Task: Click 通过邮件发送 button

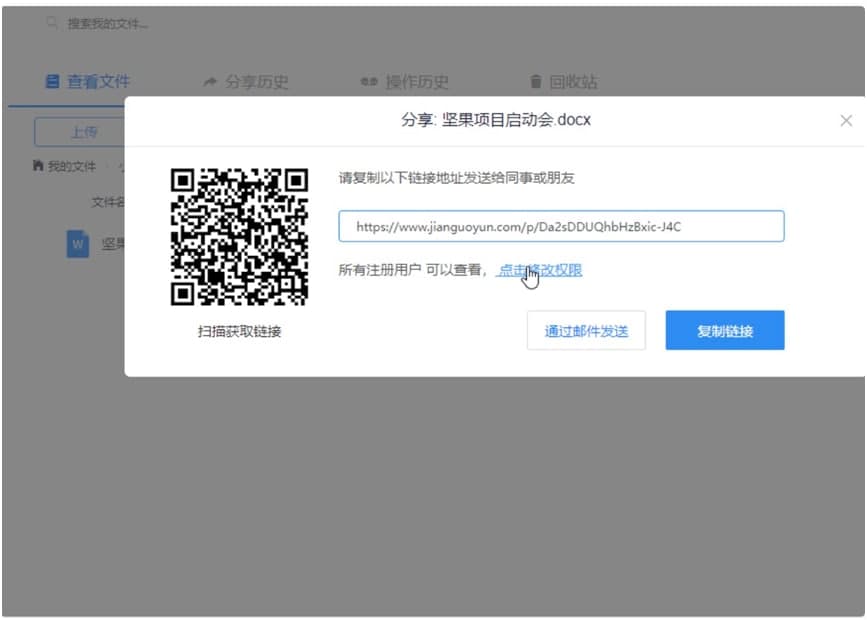Action: click(x=586, y=331)
